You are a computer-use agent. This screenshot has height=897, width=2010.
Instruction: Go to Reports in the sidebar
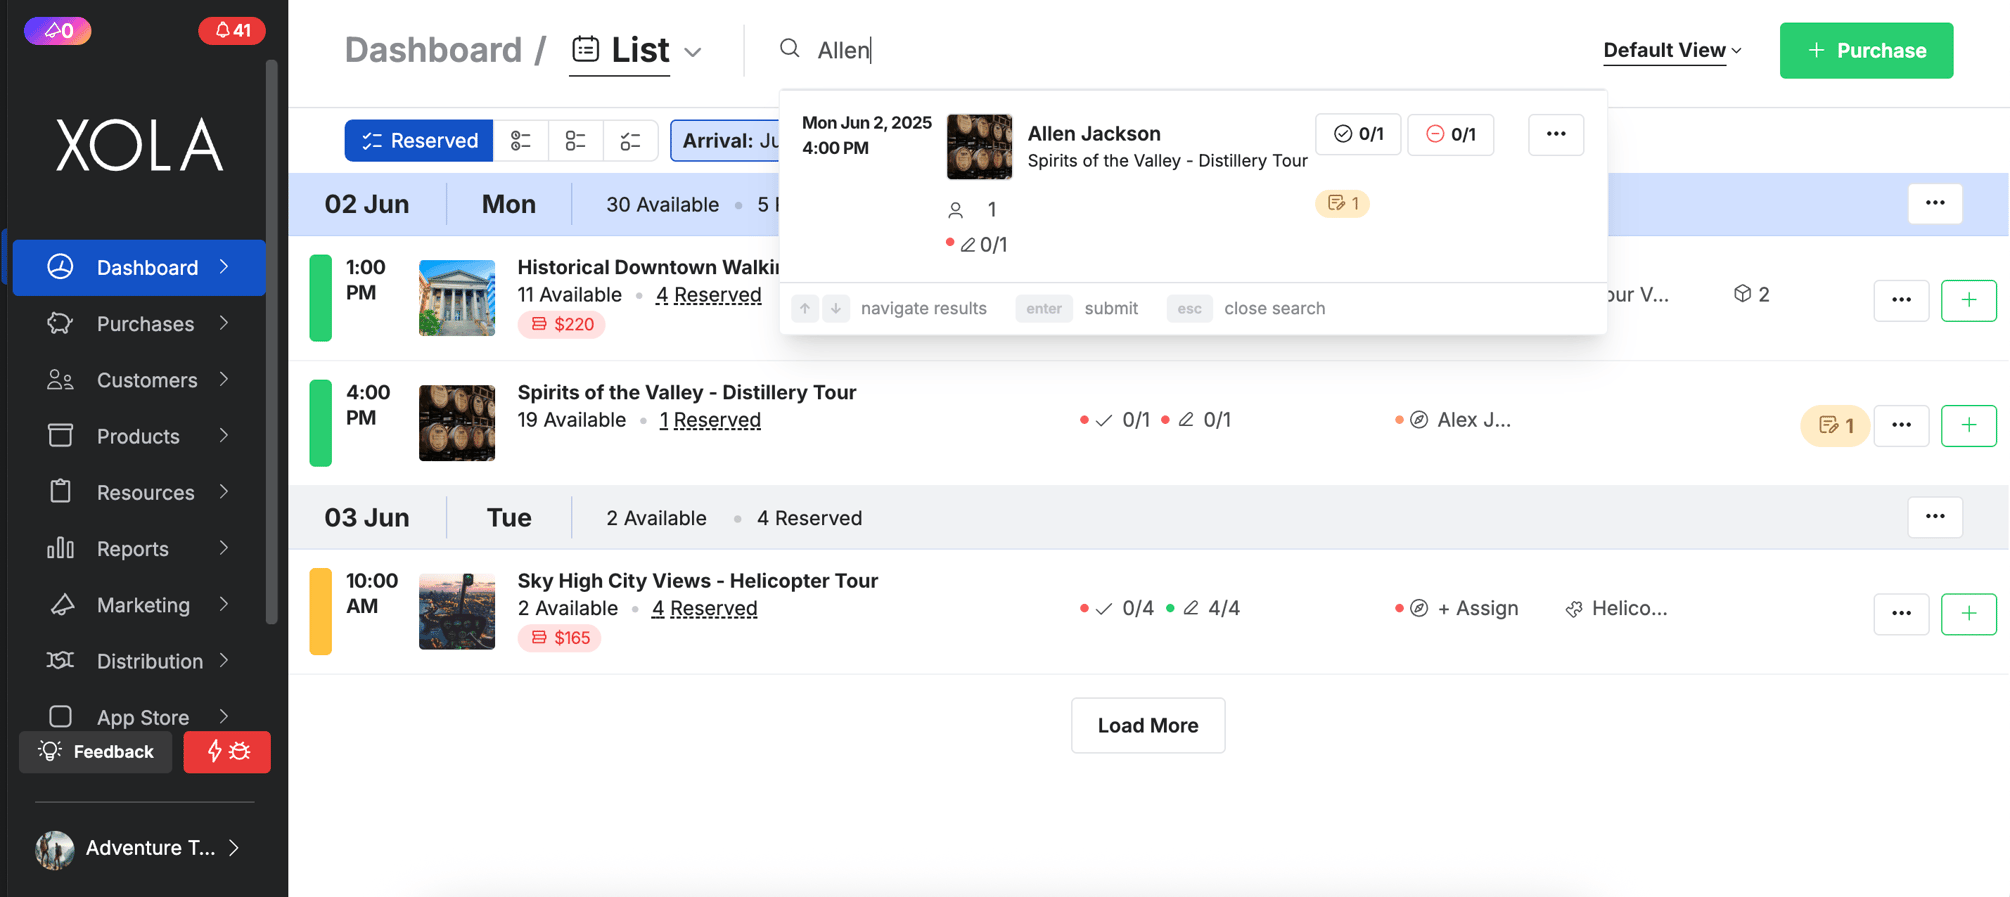click(x=139, y=548)
